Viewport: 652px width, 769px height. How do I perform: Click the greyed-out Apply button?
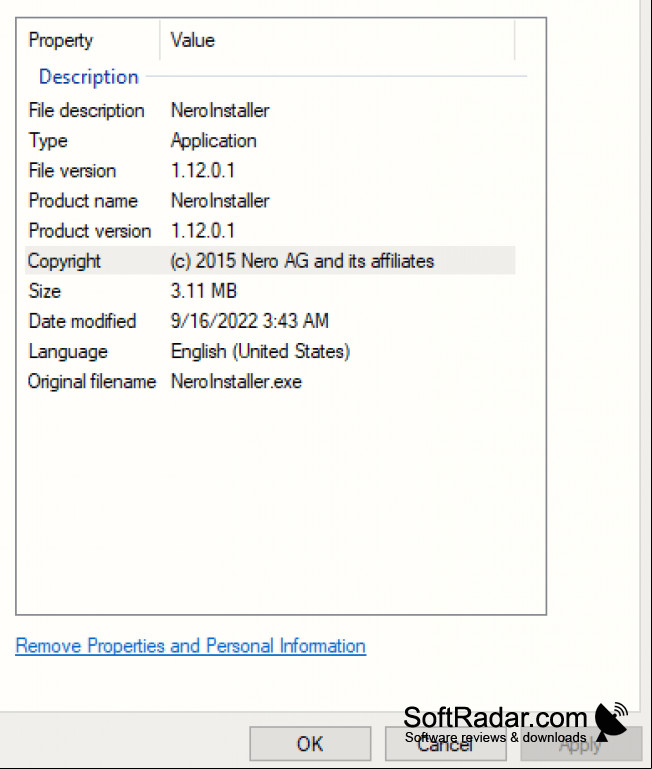coord(581,744)
